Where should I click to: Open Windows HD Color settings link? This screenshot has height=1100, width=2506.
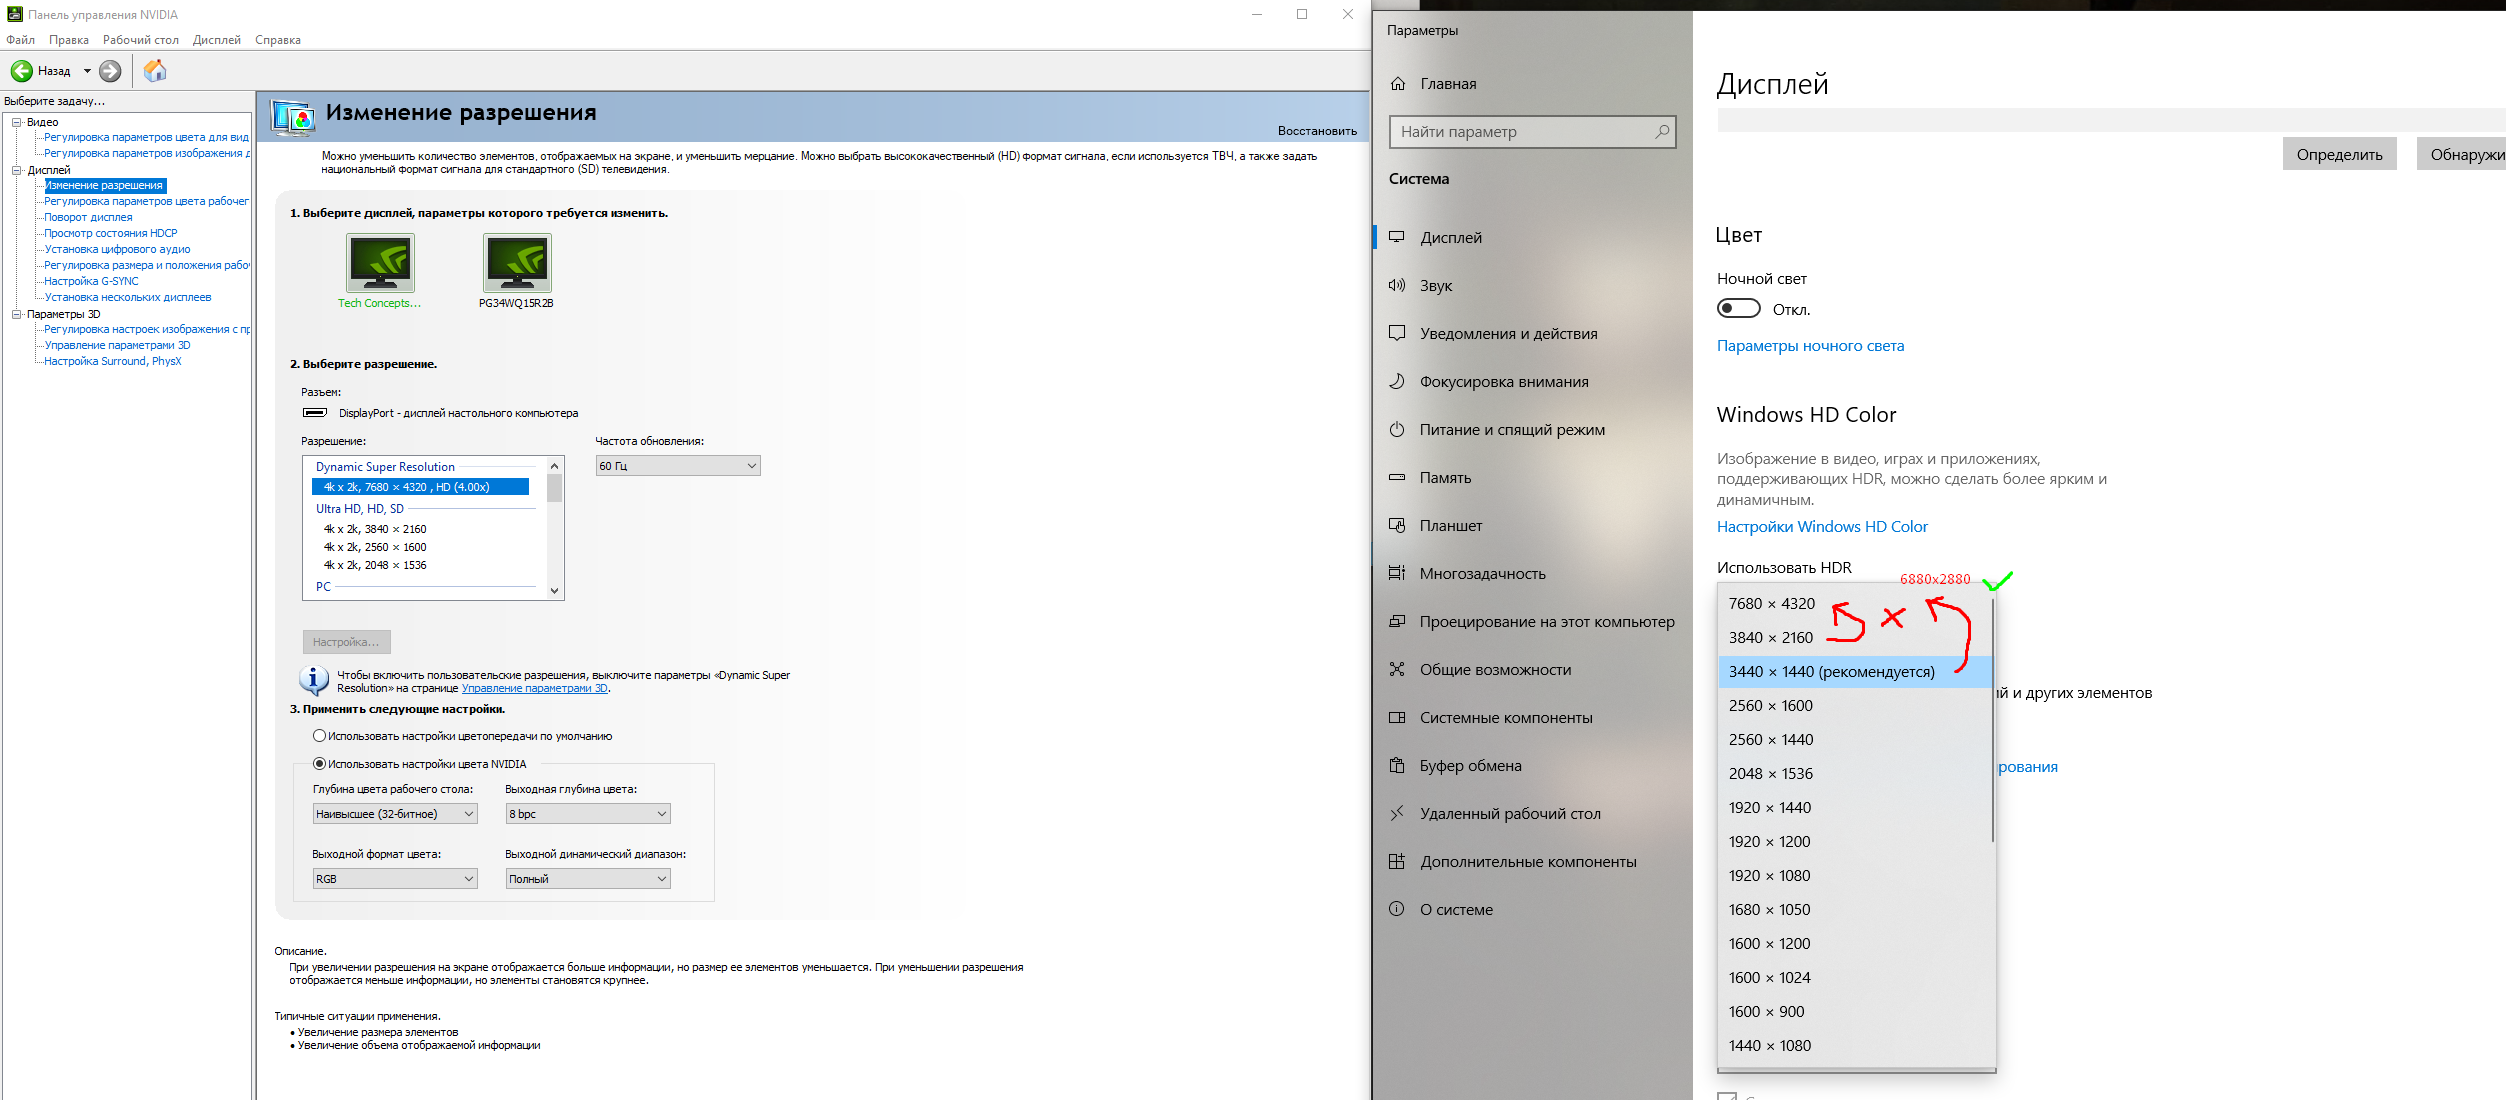pos(1821,527)
